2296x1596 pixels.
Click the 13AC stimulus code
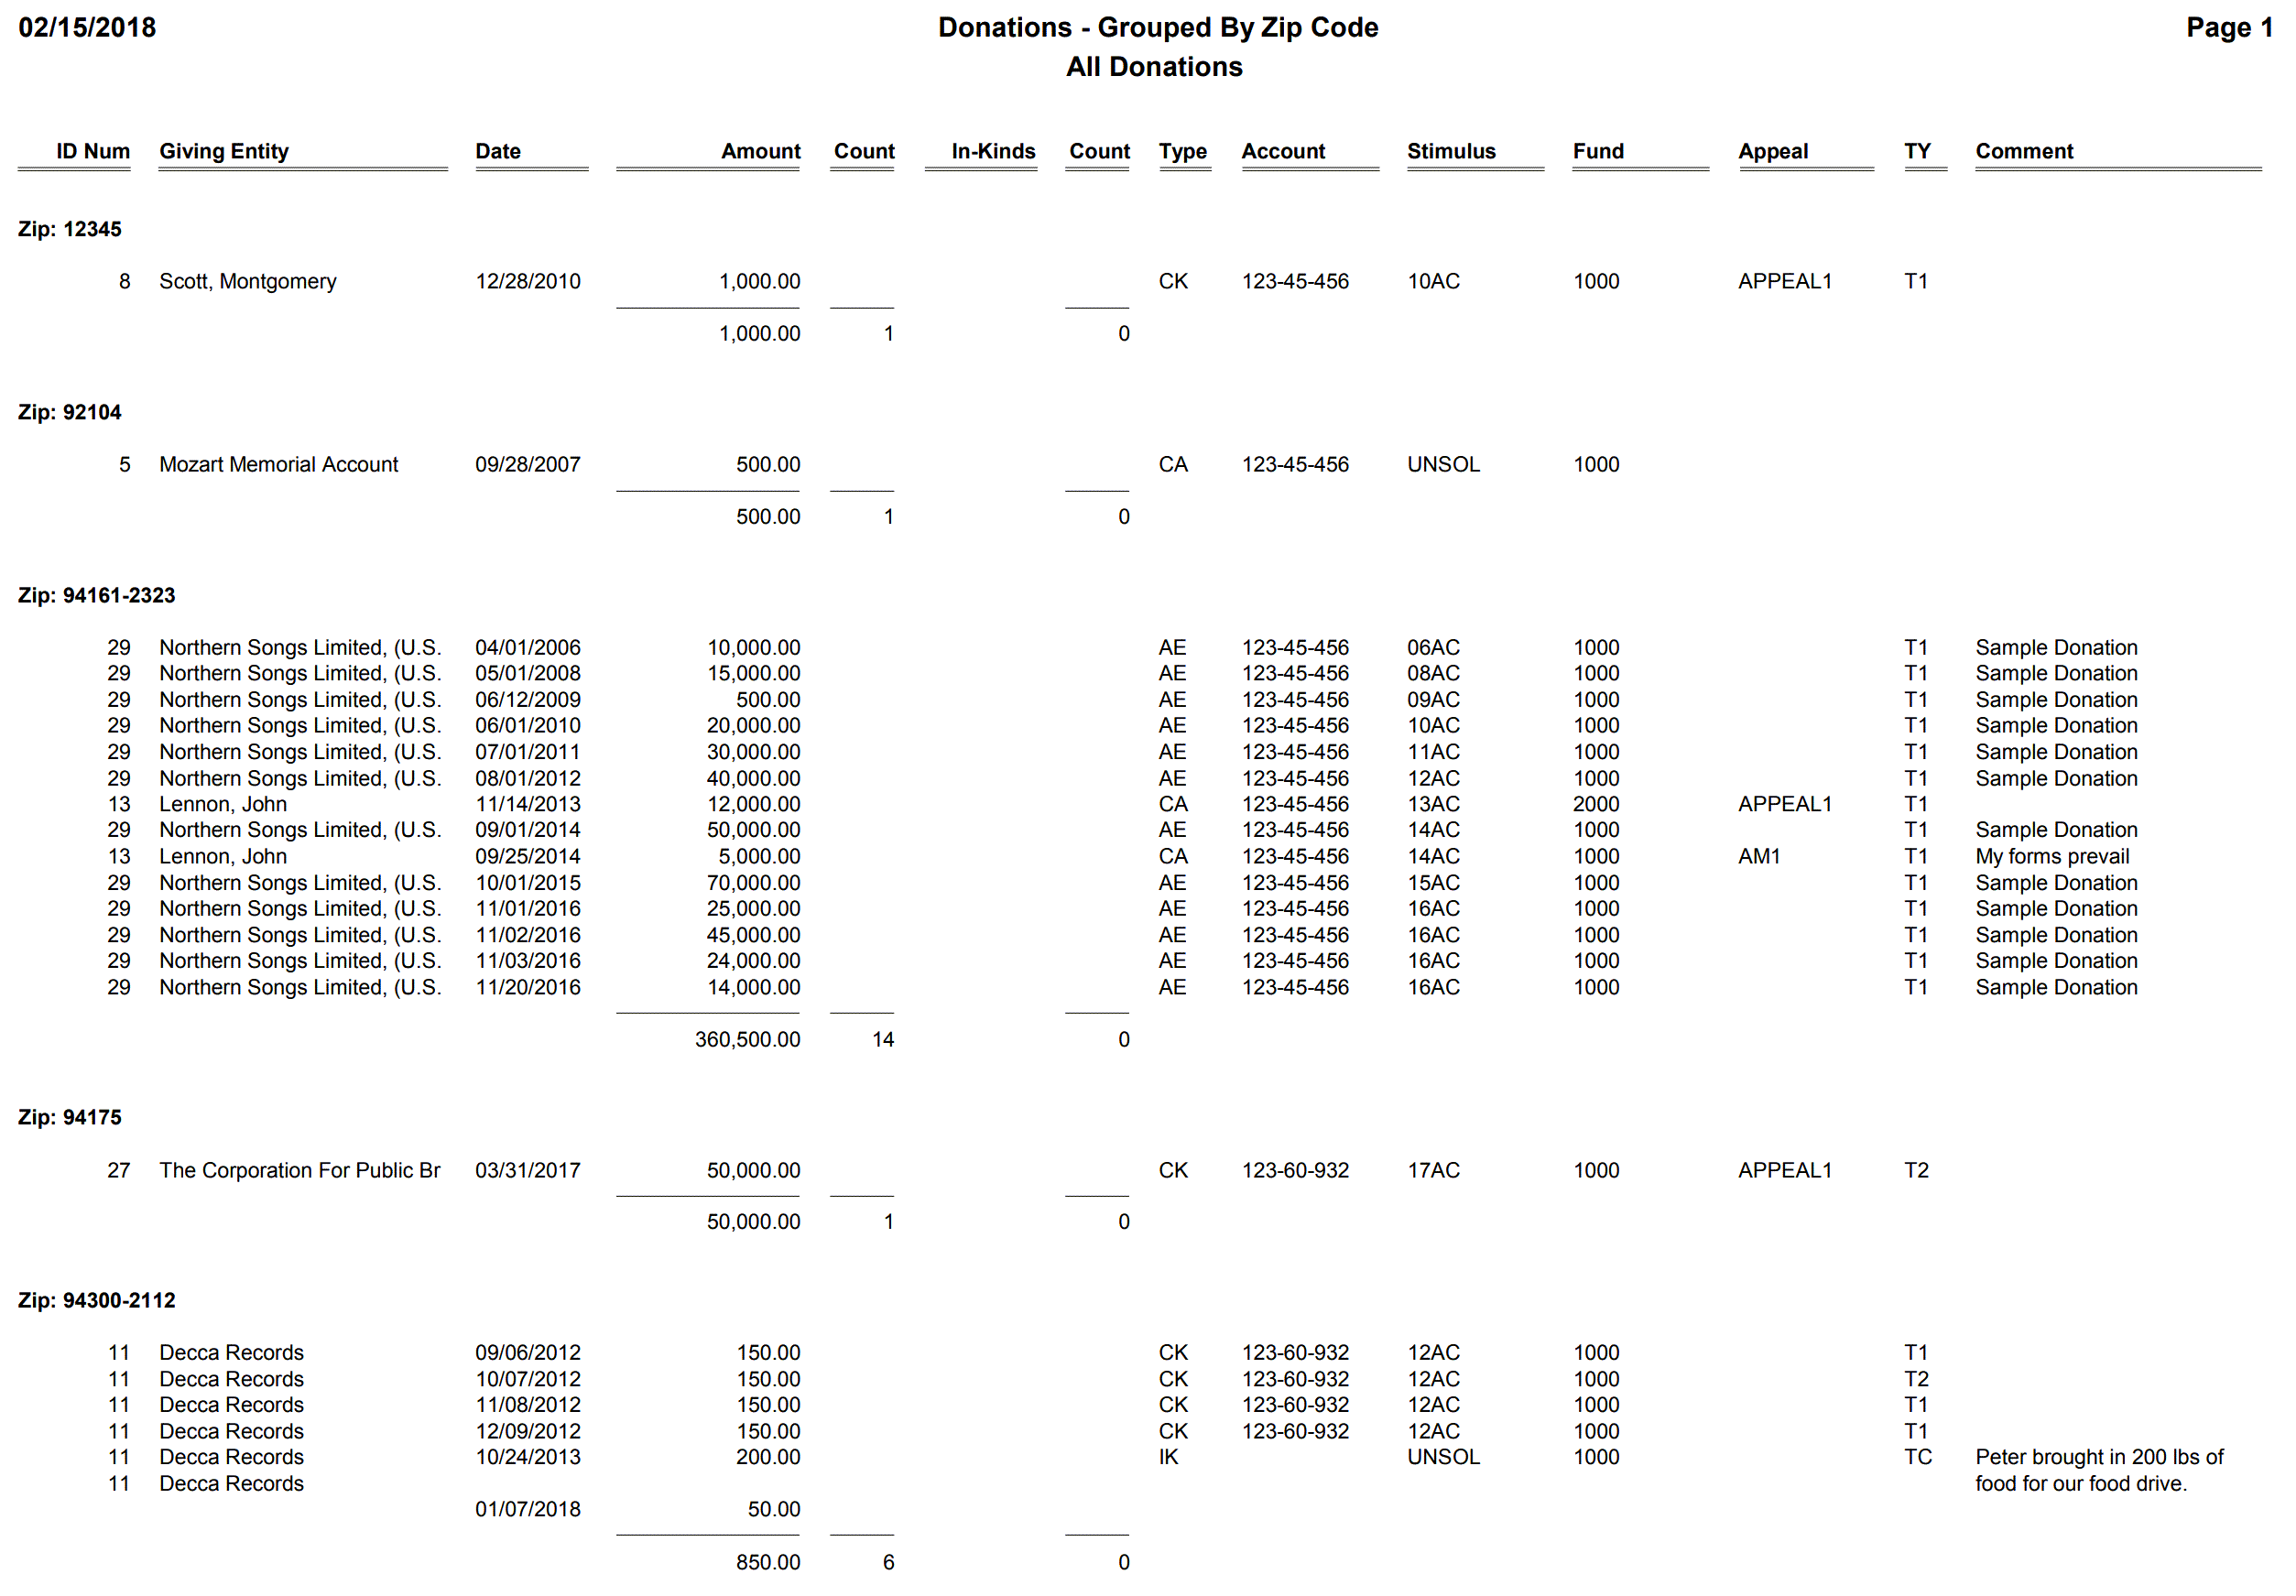(1433, 804)
